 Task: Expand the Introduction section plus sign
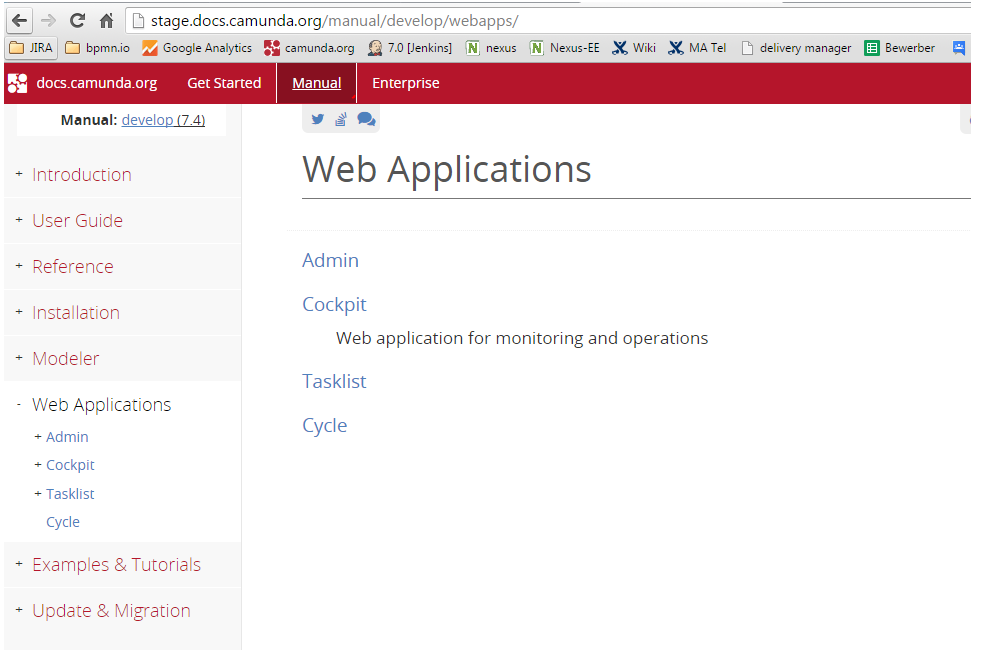[19, 173]
